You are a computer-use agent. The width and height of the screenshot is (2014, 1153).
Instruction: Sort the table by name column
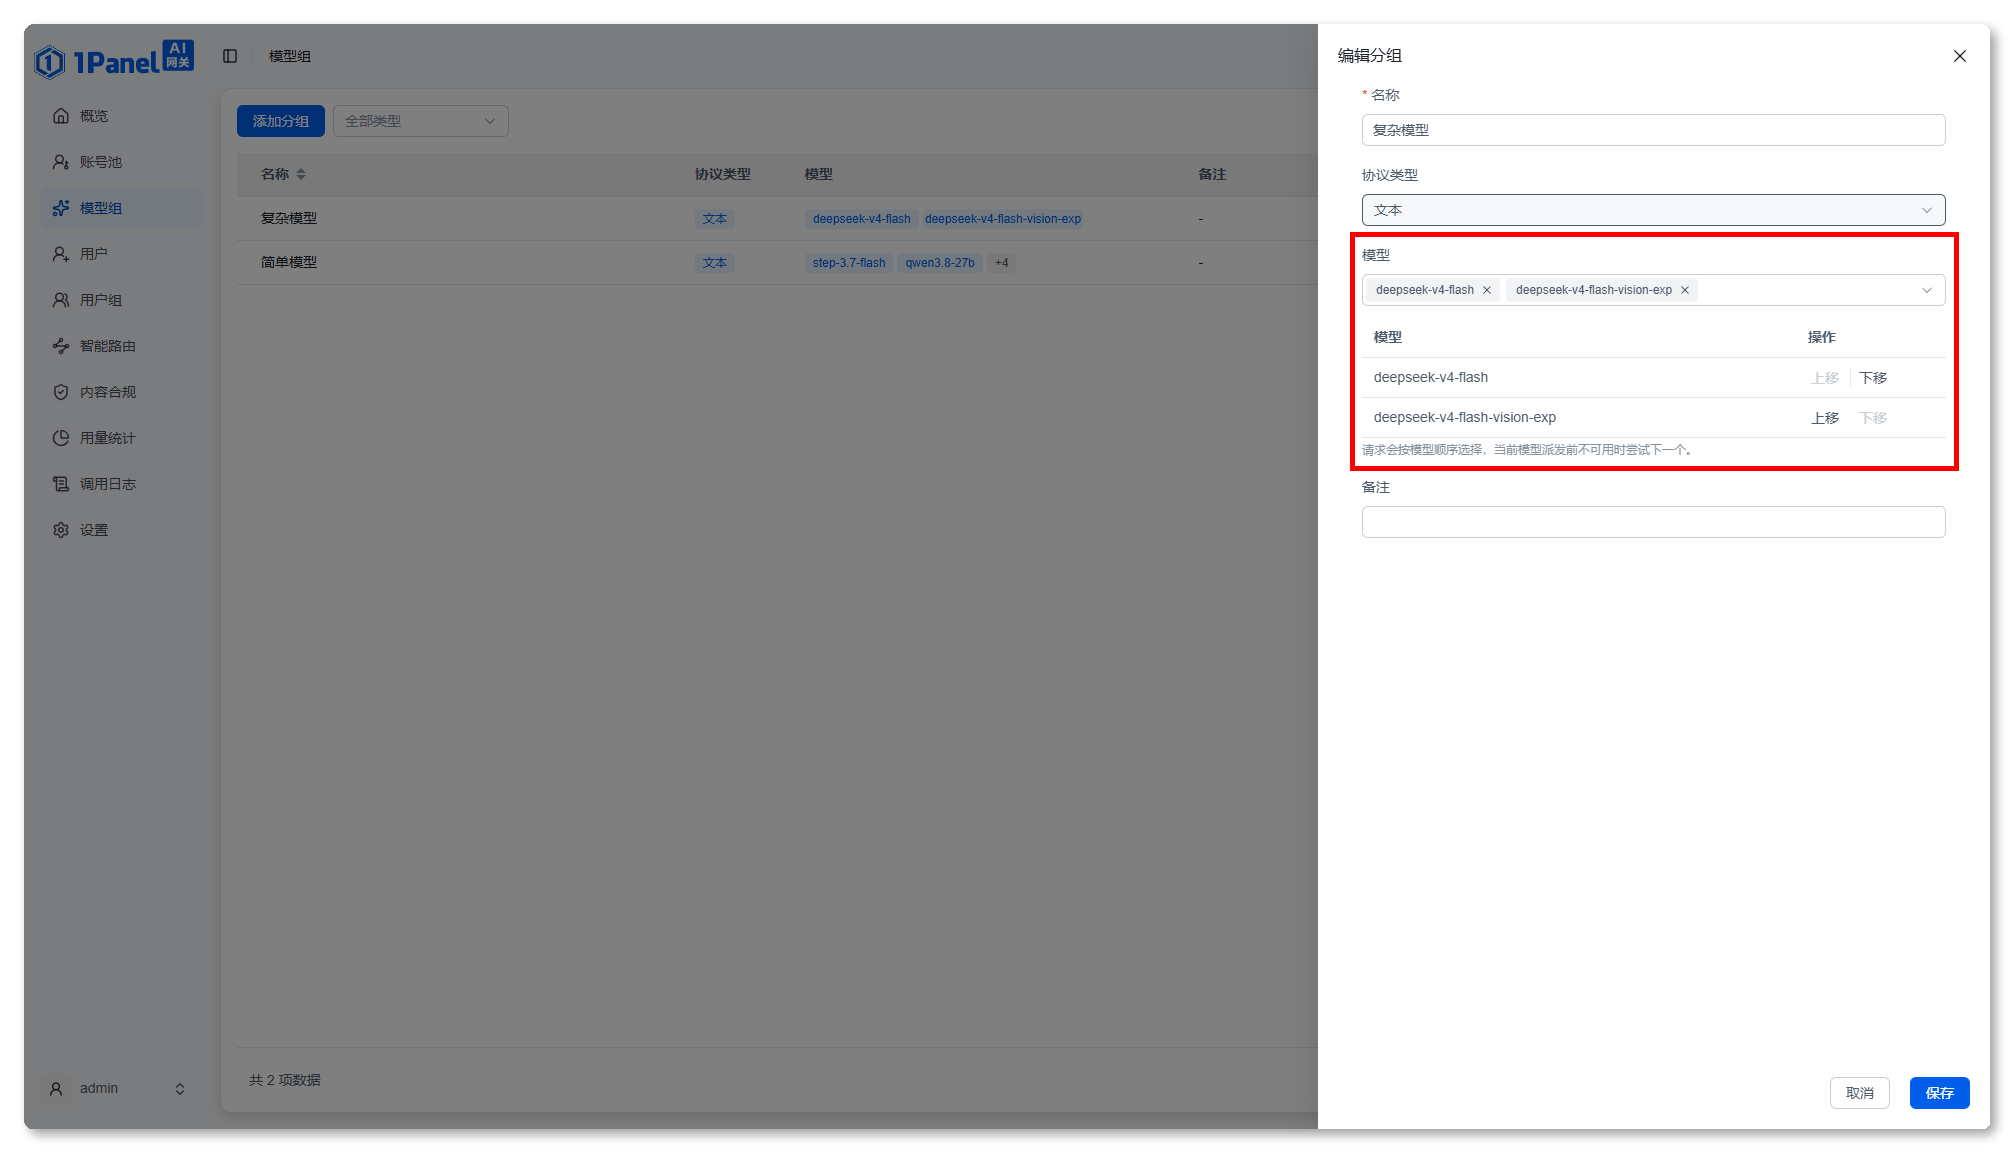pos(301,174)
